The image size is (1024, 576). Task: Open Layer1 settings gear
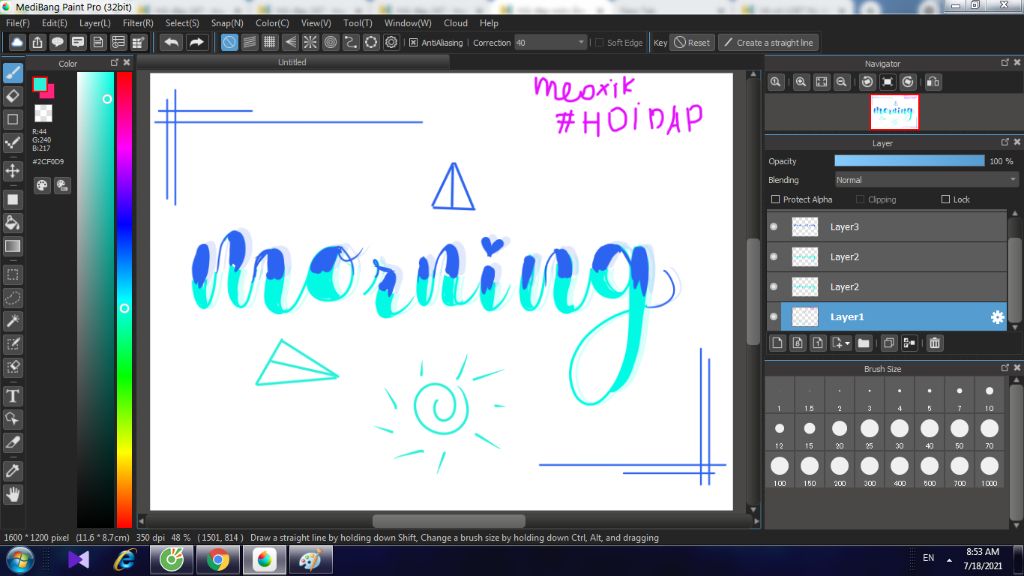click(997, 317)
